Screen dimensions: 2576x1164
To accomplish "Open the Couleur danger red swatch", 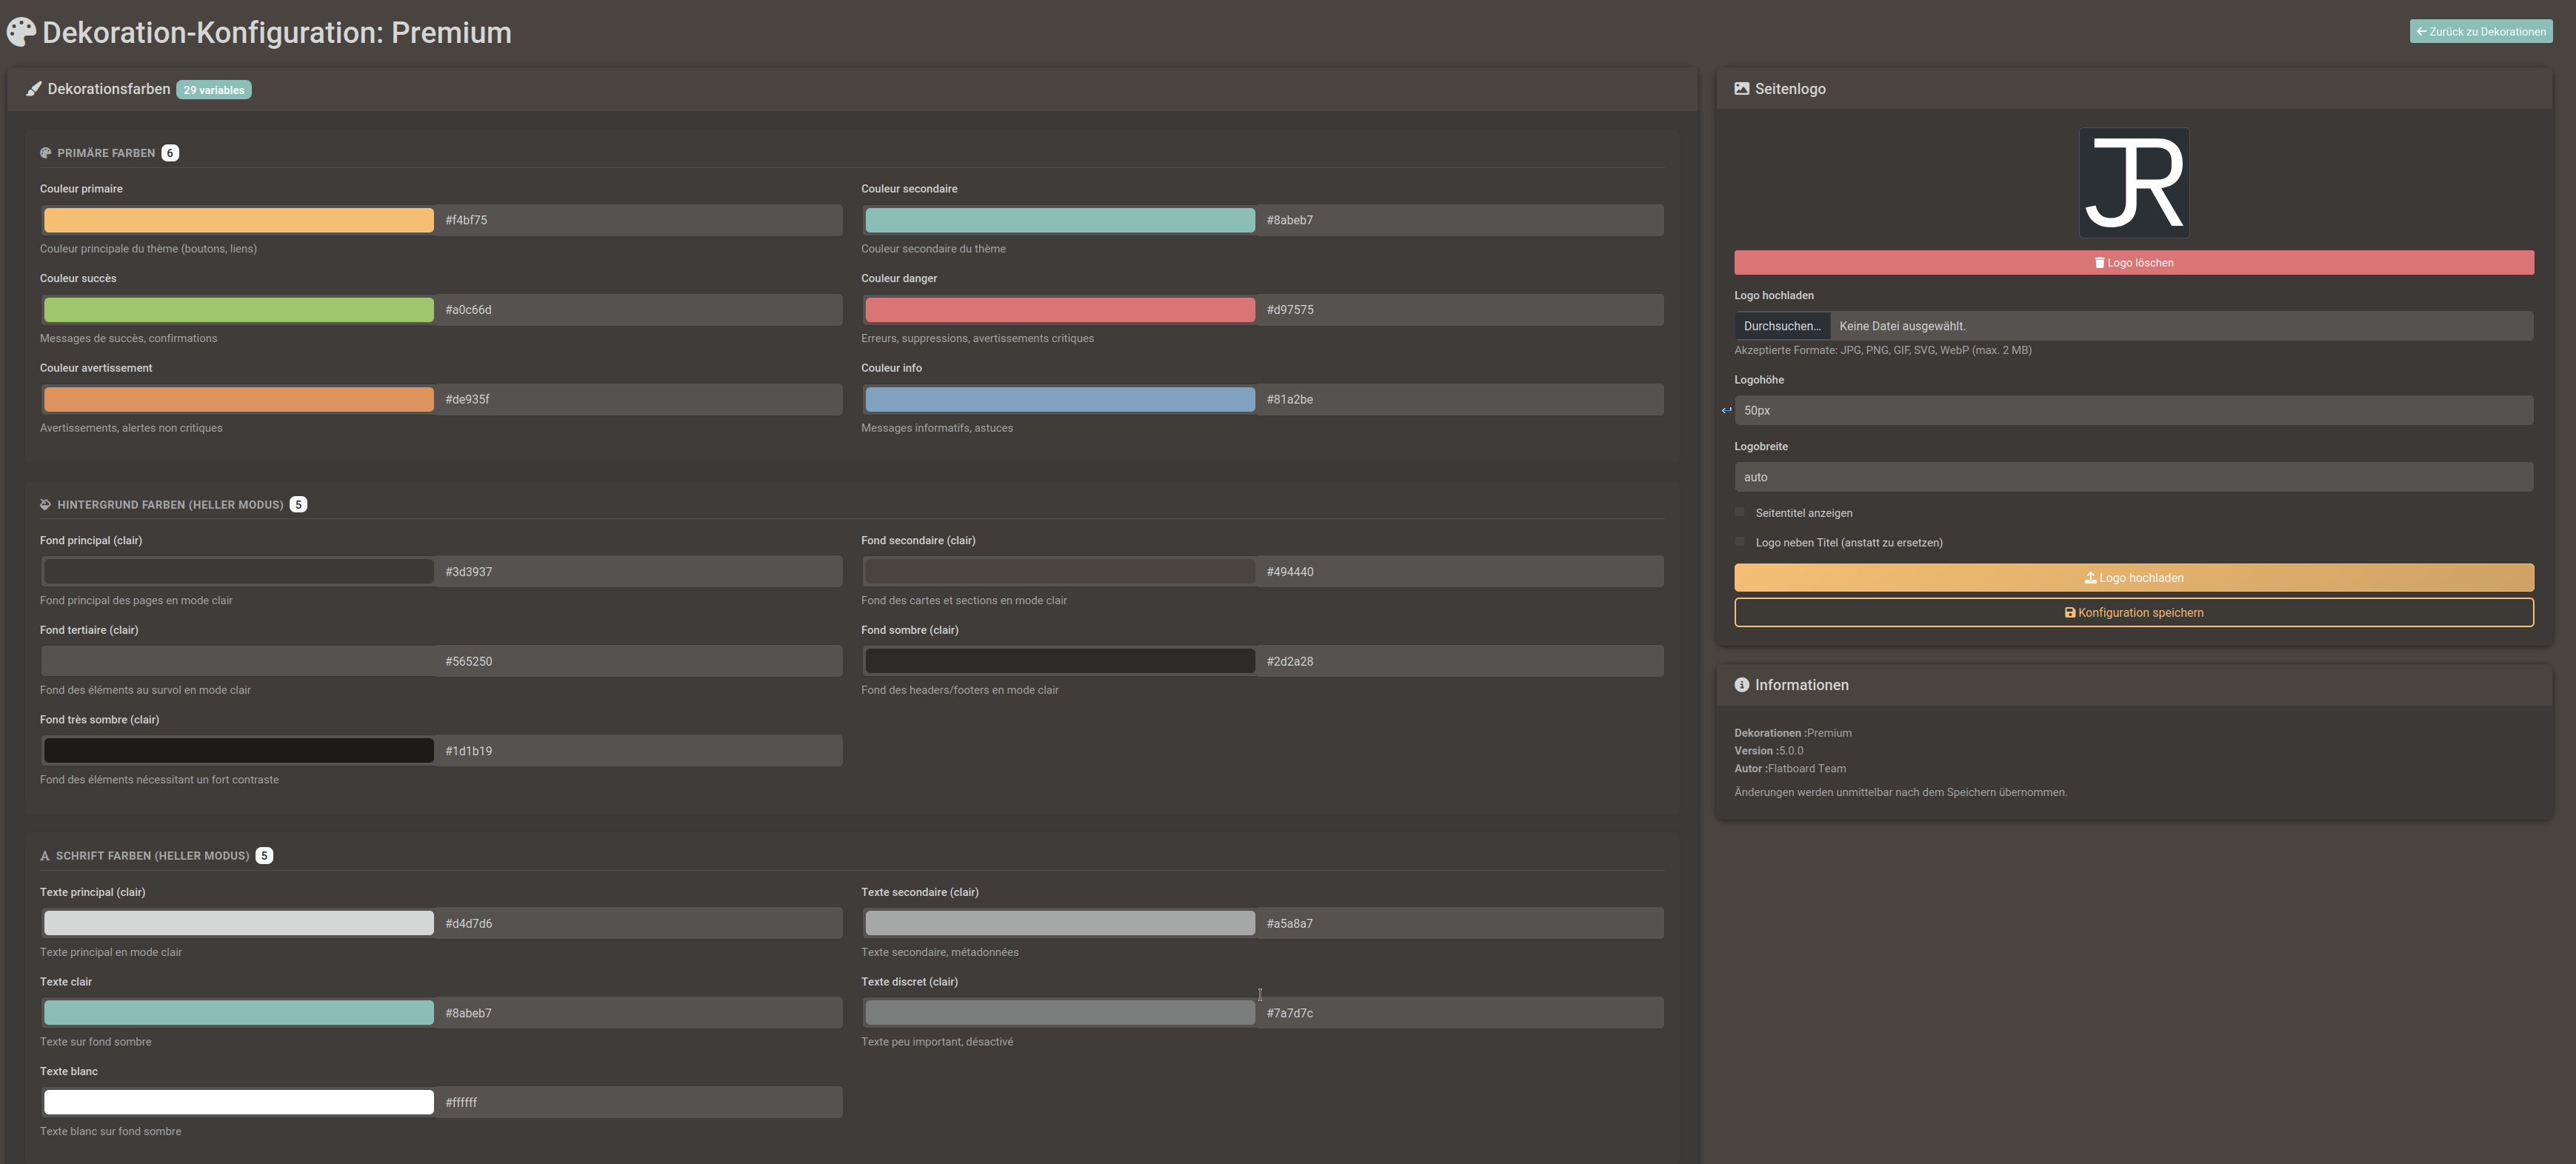I will coord(1059,310).
